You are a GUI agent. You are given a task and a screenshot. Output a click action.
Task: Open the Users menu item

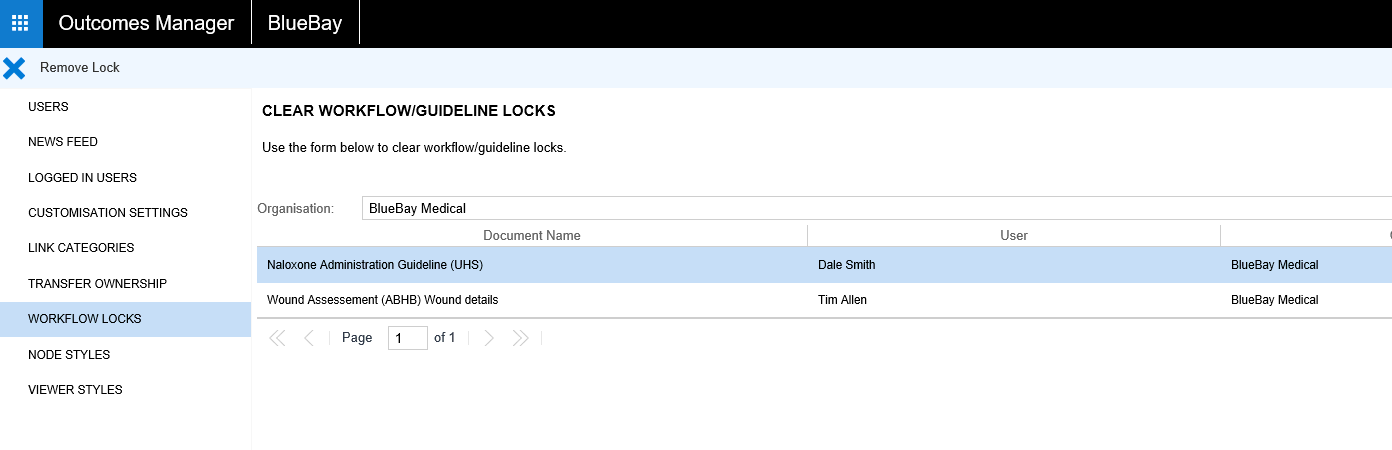coord(48,107)
